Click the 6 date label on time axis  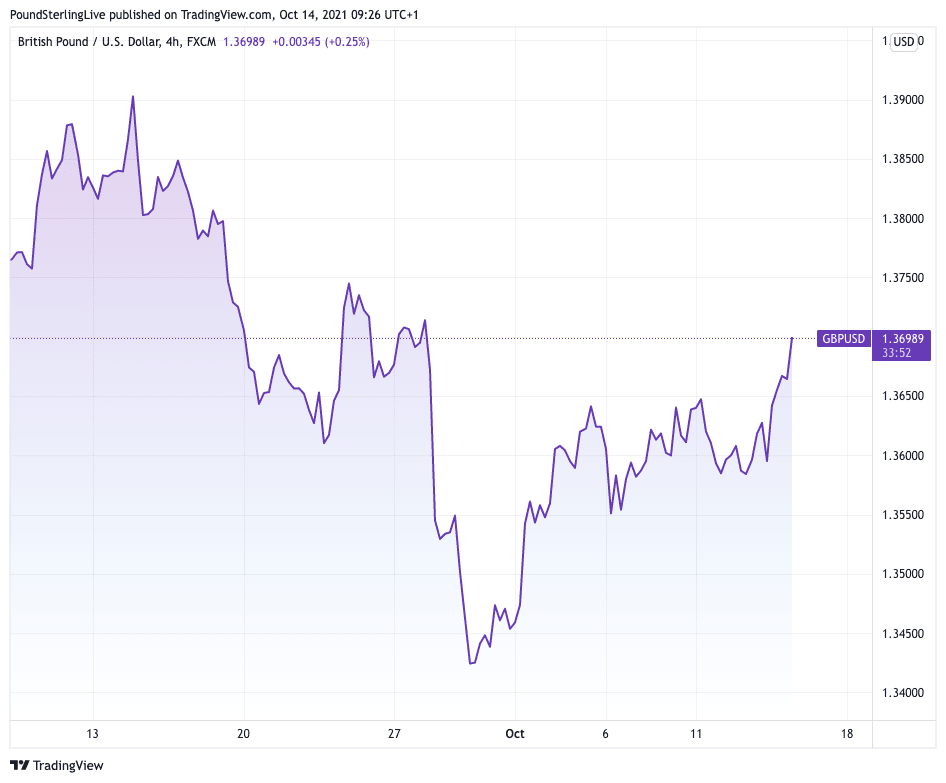[606, 734]
